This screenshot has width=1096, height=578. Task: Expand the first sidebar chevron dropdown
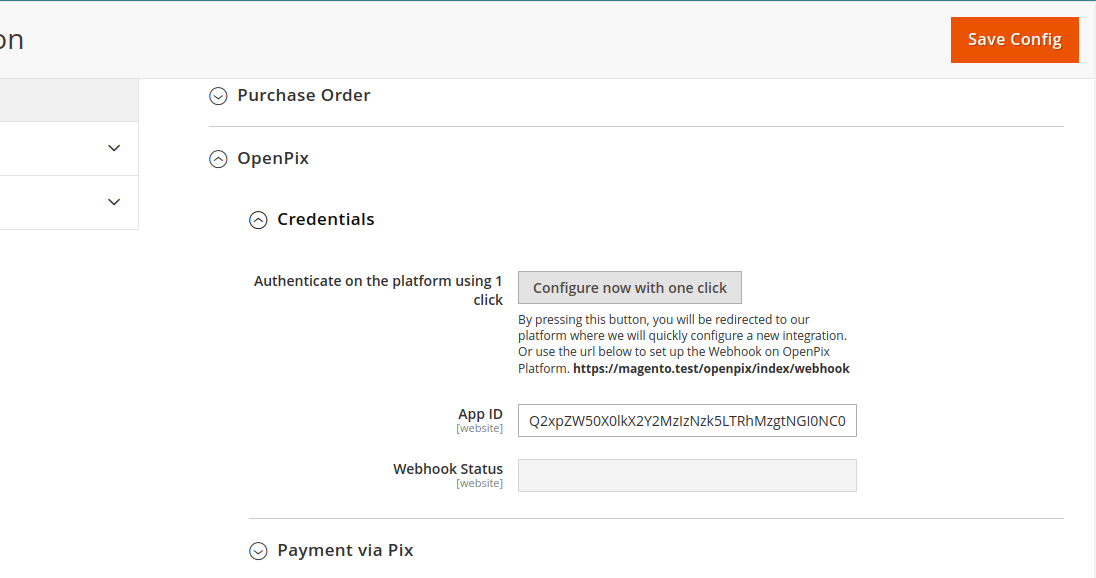tap(113, 148)
